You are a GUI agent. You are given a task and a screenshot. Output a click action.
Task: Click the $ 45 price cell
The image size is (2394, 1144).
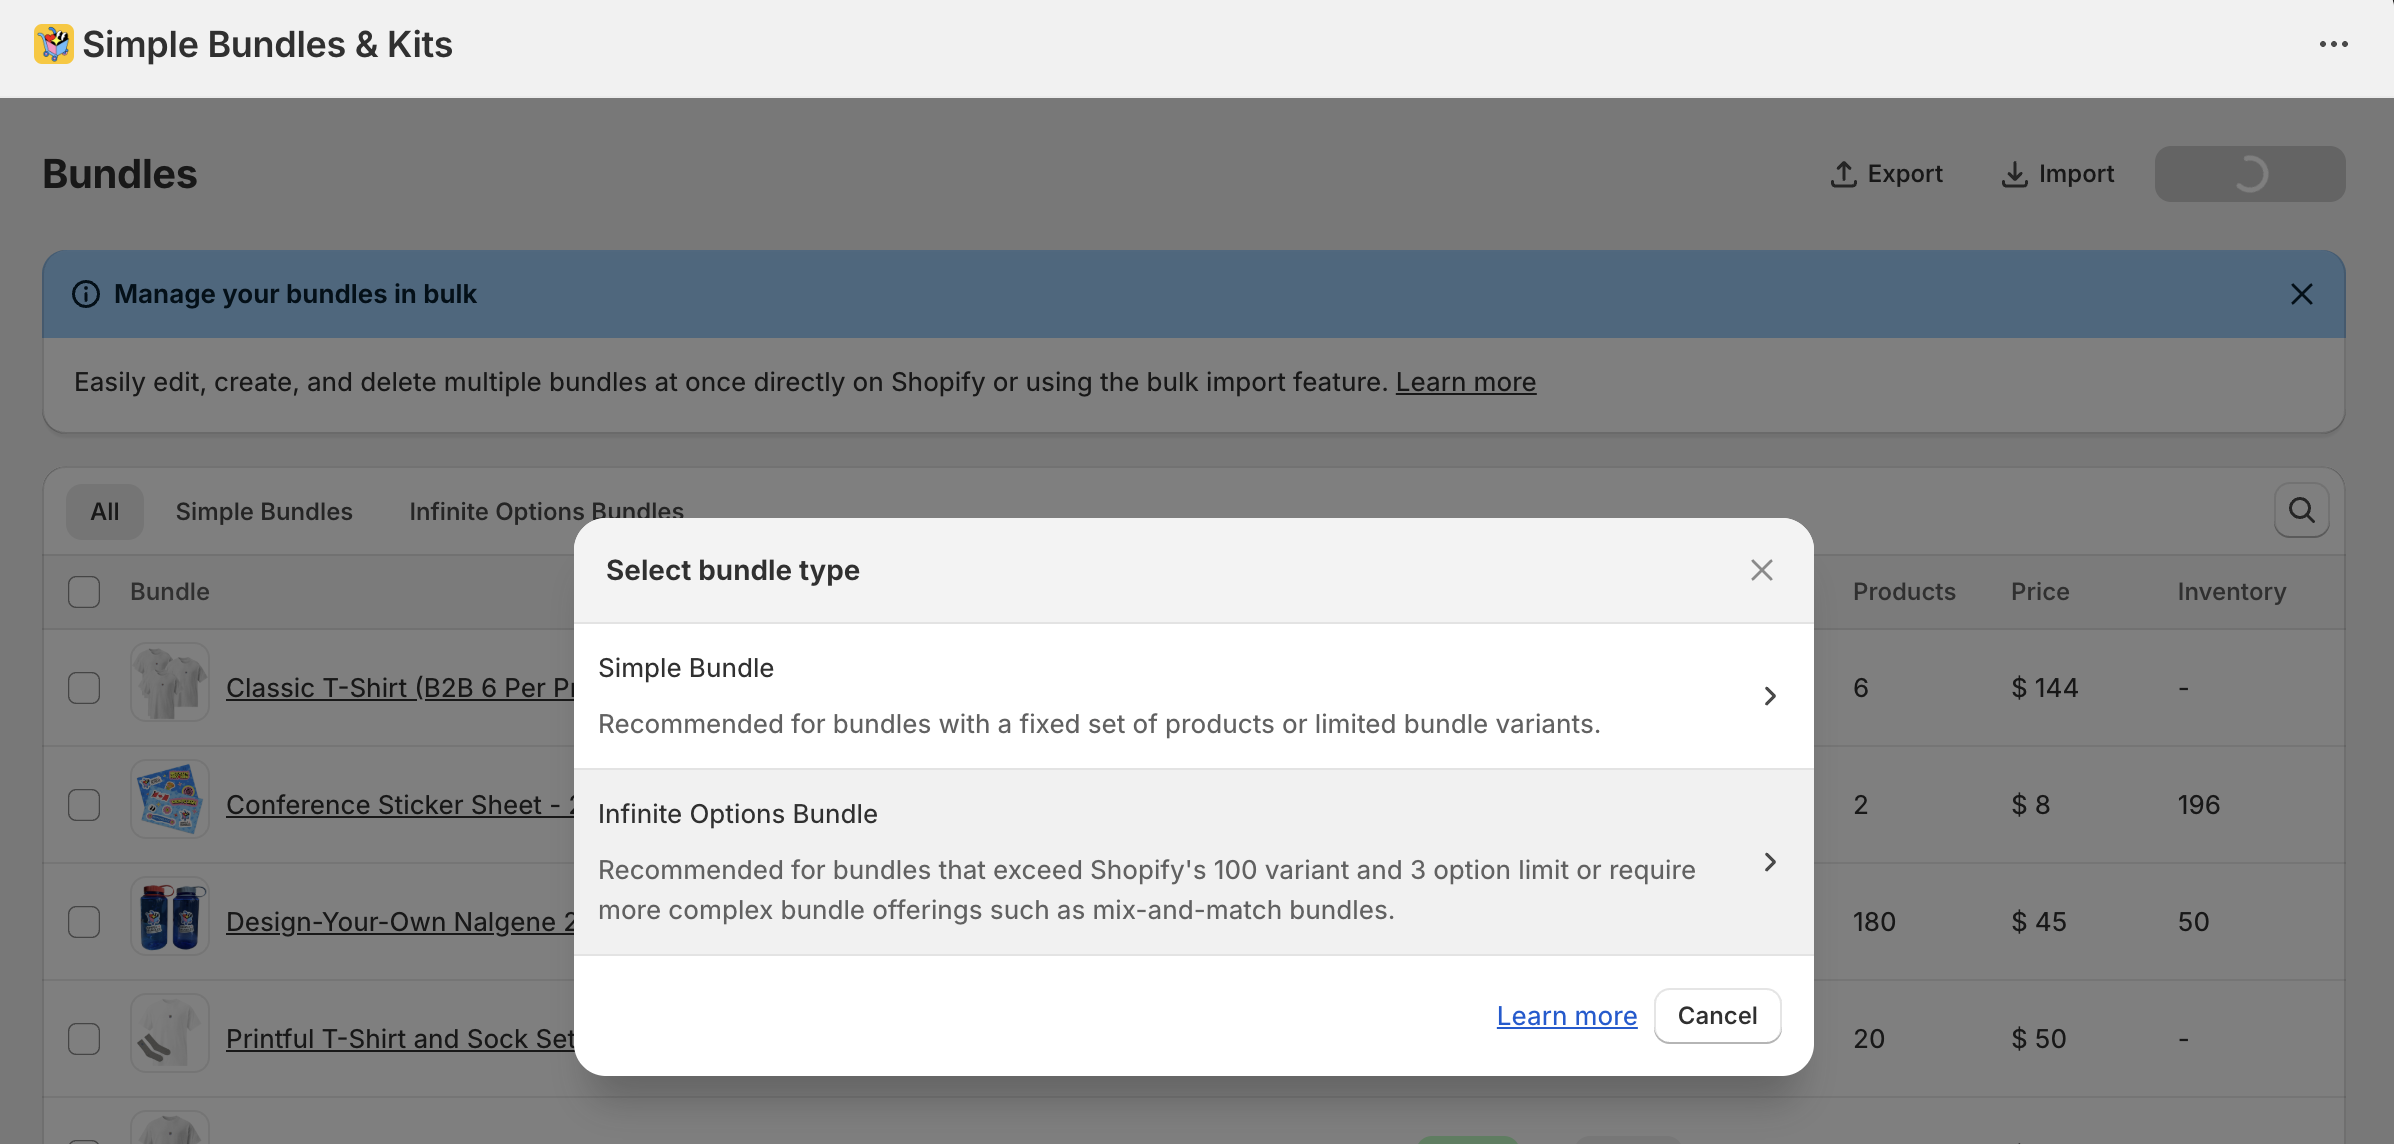[x=2039, y=922]
